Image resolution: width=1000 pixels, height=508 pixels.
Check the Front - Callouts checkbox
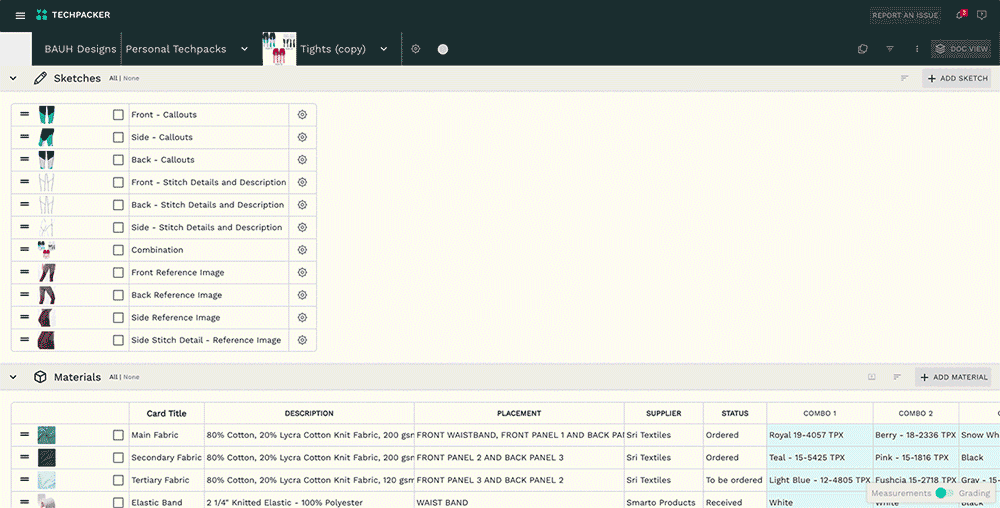pos(118,115)
